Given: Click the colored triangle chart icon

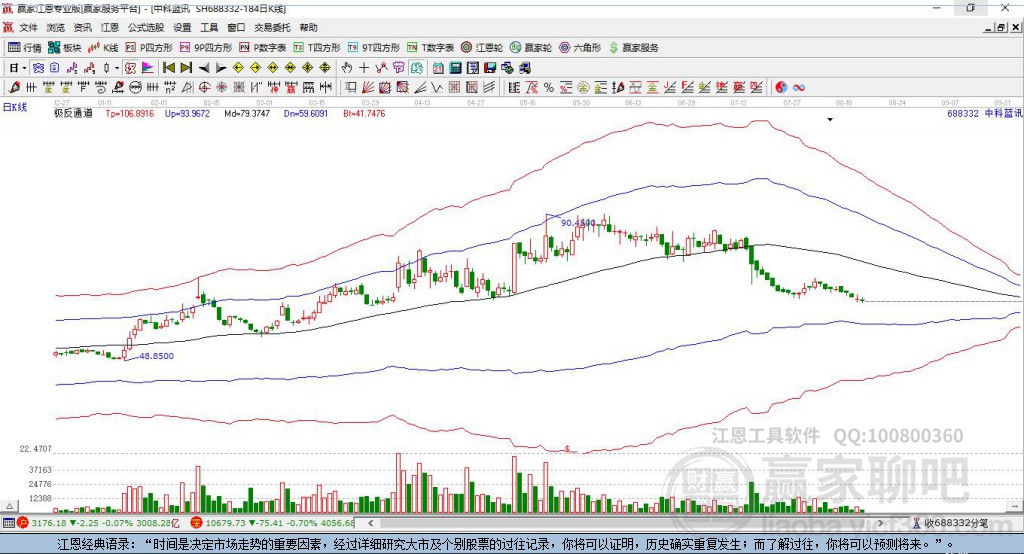Looking at the screenshot, I should click(148, 68).
